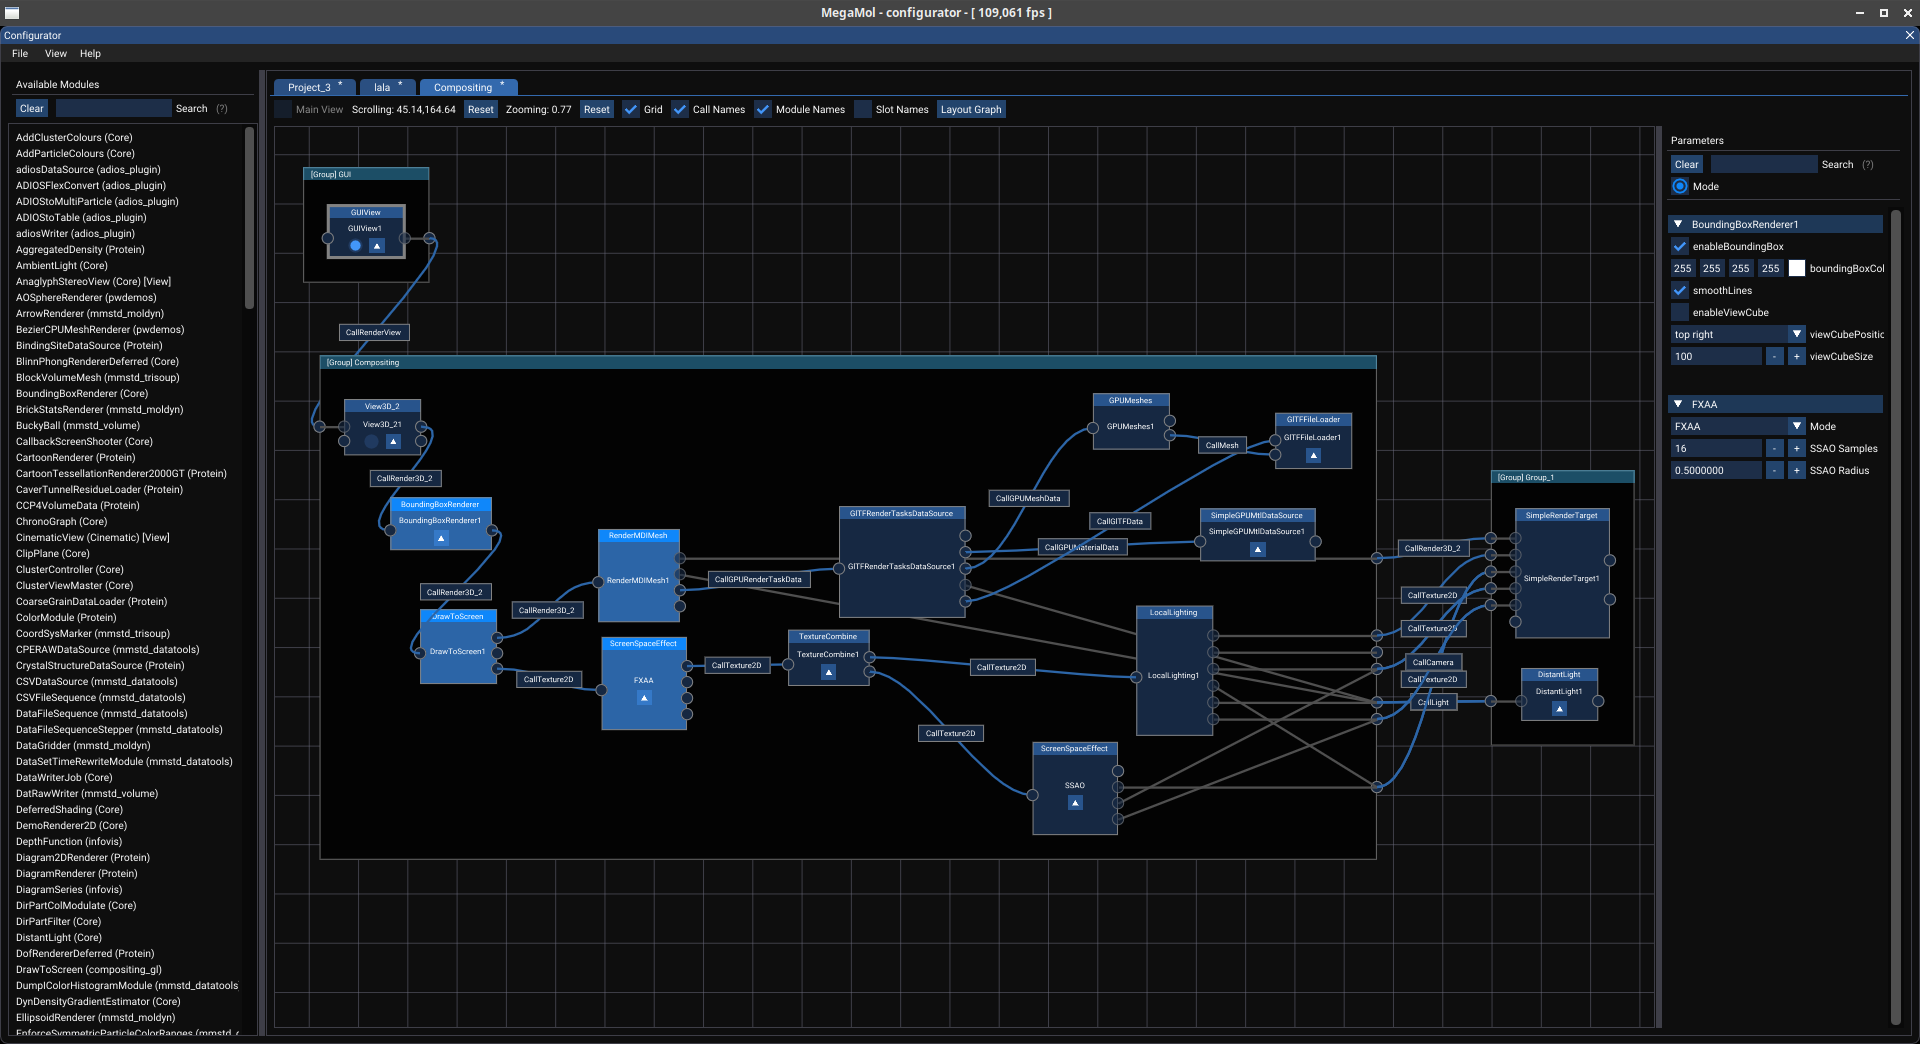
Task: Click the last 255 boundingBoxColor value field
Action: pos(1771,269)
